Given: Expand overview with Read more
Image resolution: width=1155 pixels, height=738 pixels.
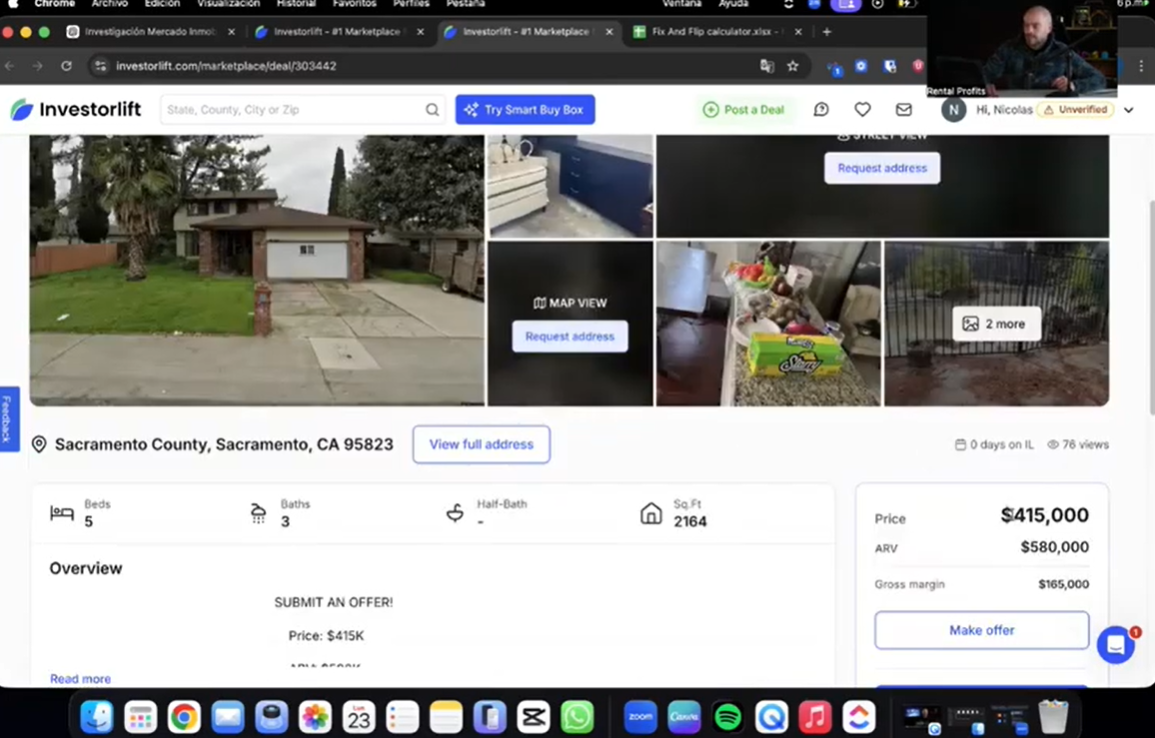Looking at the screenshot, I should pyautogui.click(x=80, y=679).
